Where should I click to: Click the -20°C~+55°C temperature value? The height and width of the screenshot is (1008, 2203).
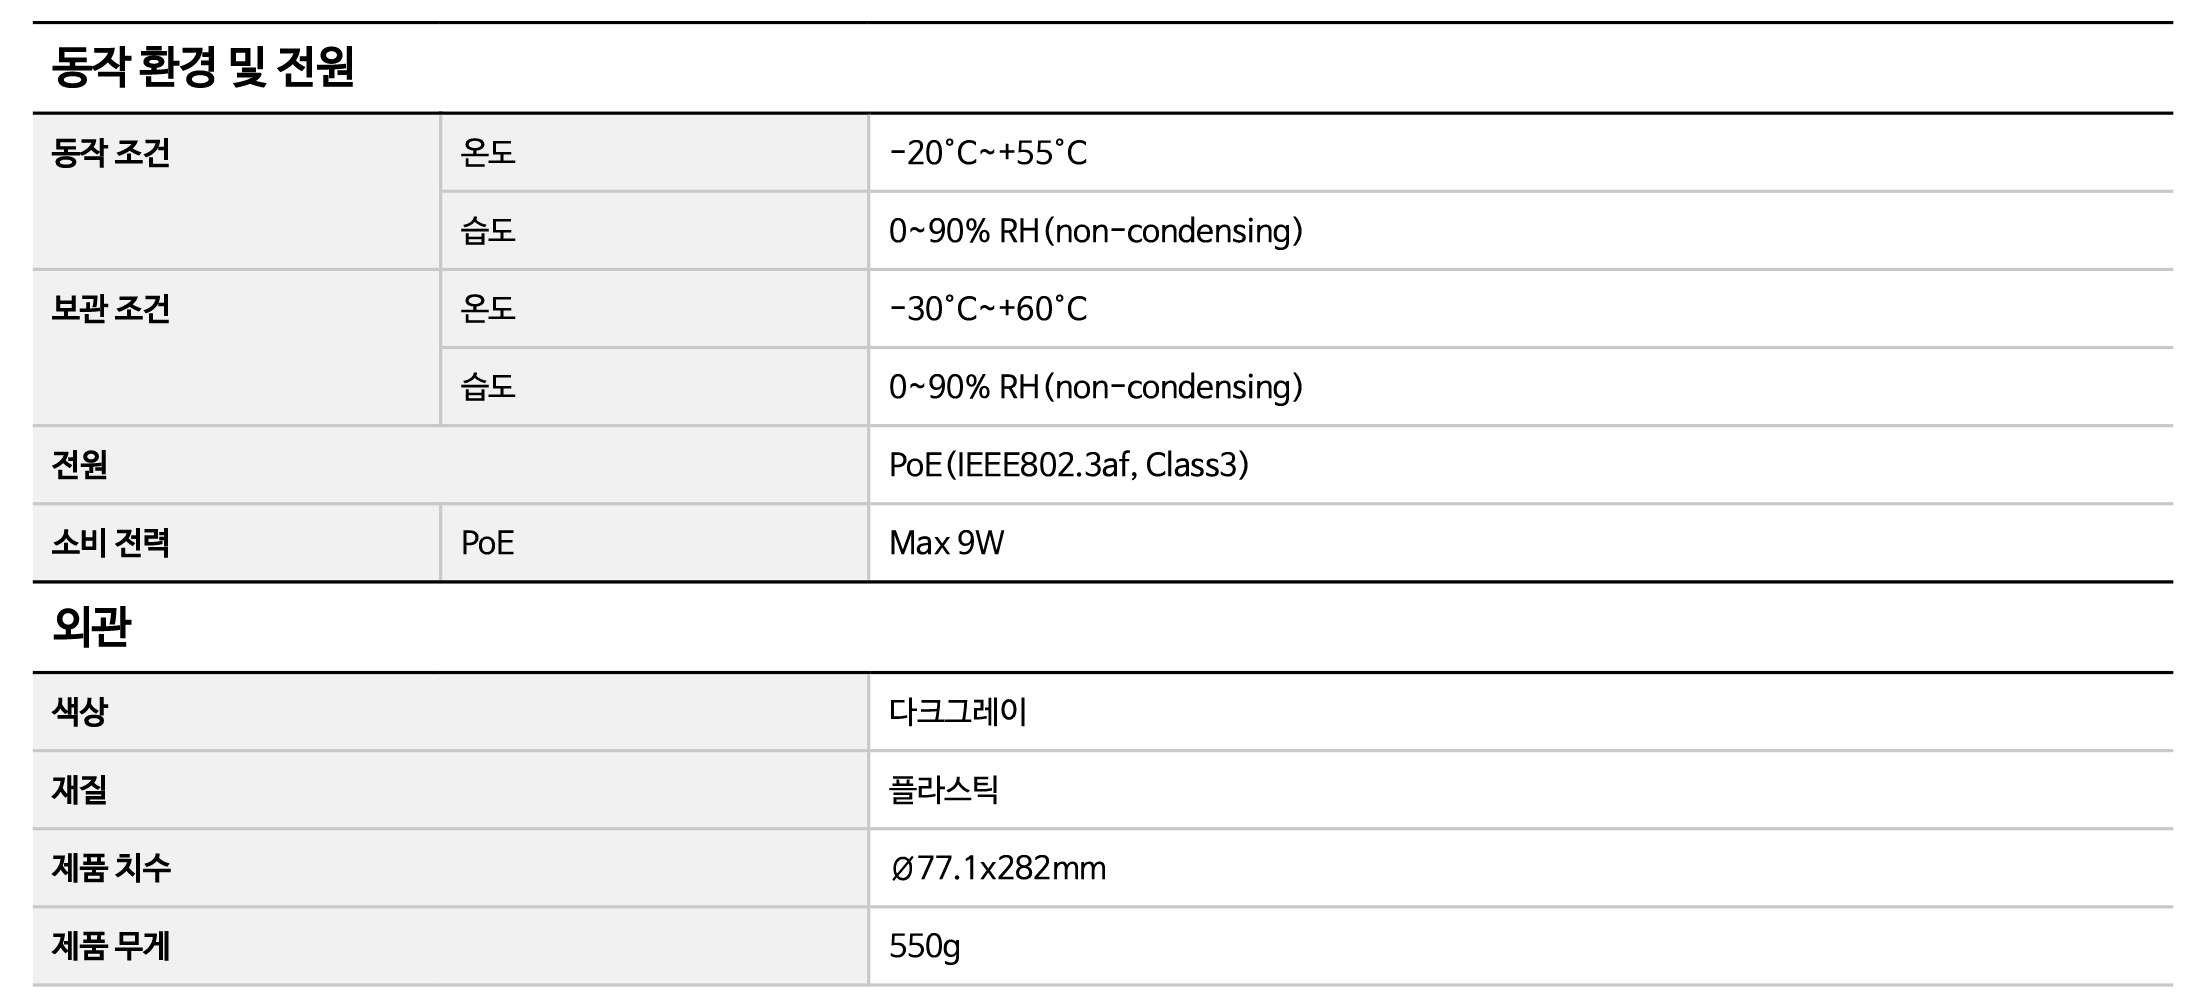pyautogui.click(x=987, y=153)
